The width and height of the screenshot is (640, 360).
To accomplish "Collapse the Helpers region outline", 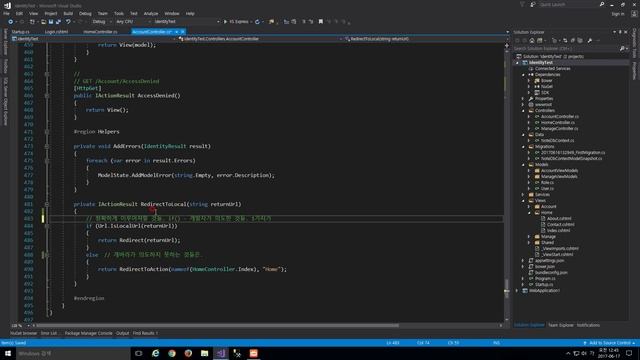I will coord(47,132).
